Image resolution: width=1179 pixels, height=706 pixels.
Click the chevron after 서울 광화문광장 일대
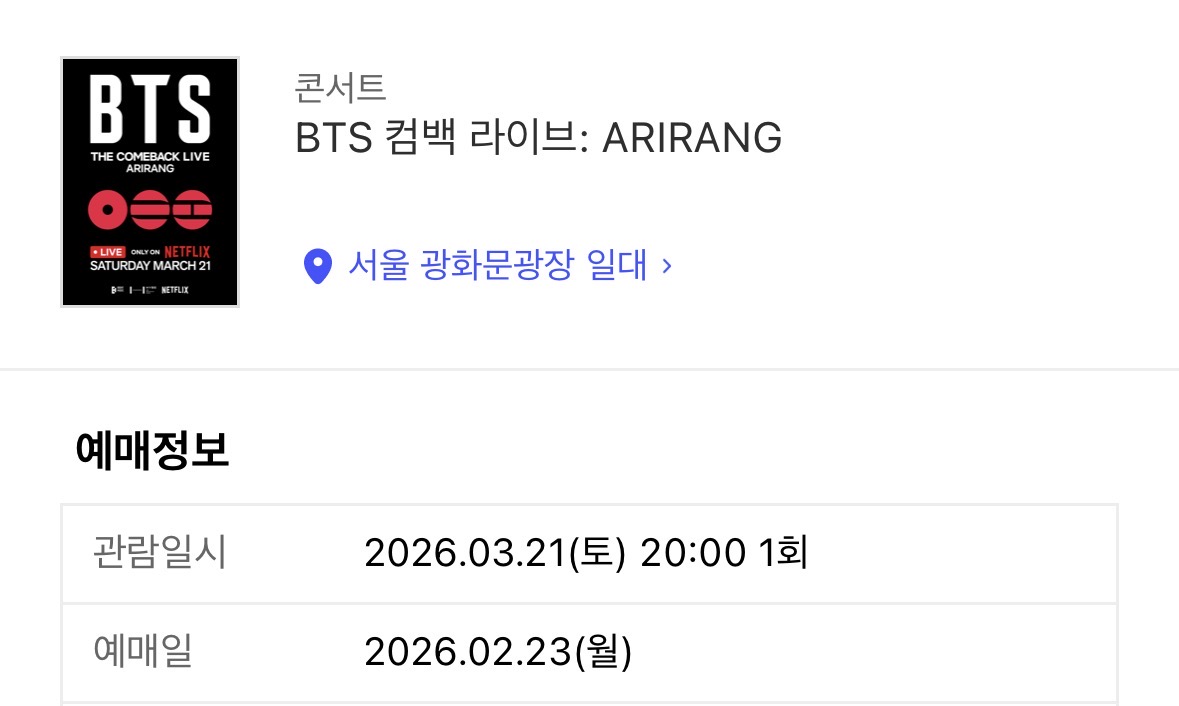pyautogui.click(x=666, y=265)
